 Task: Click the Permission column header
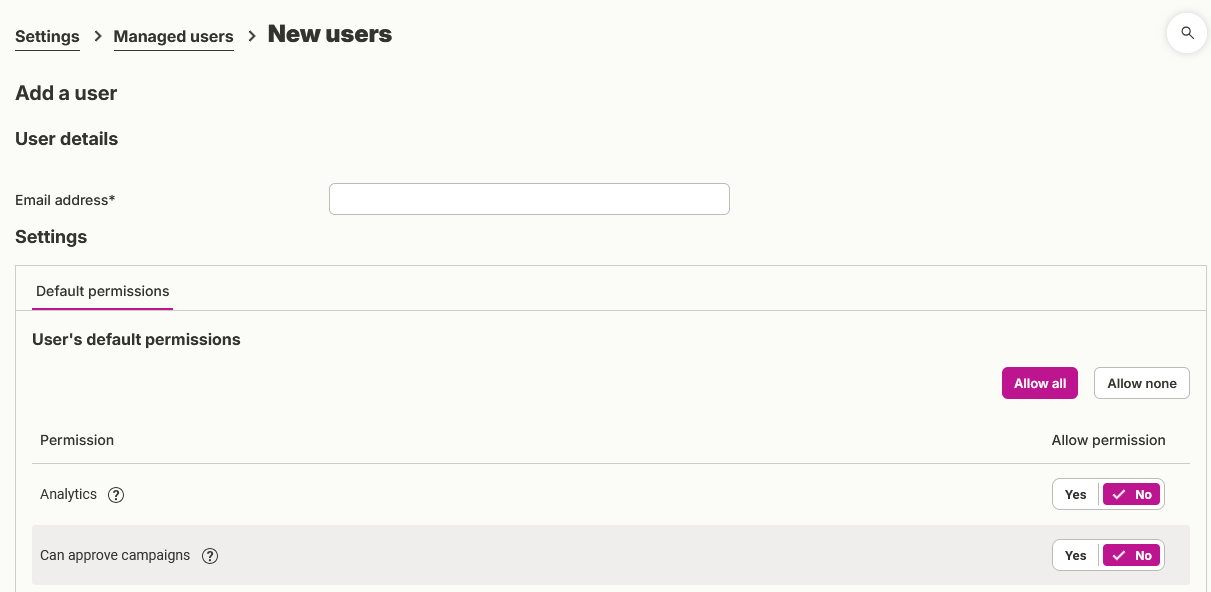click(x=77, y=440)
